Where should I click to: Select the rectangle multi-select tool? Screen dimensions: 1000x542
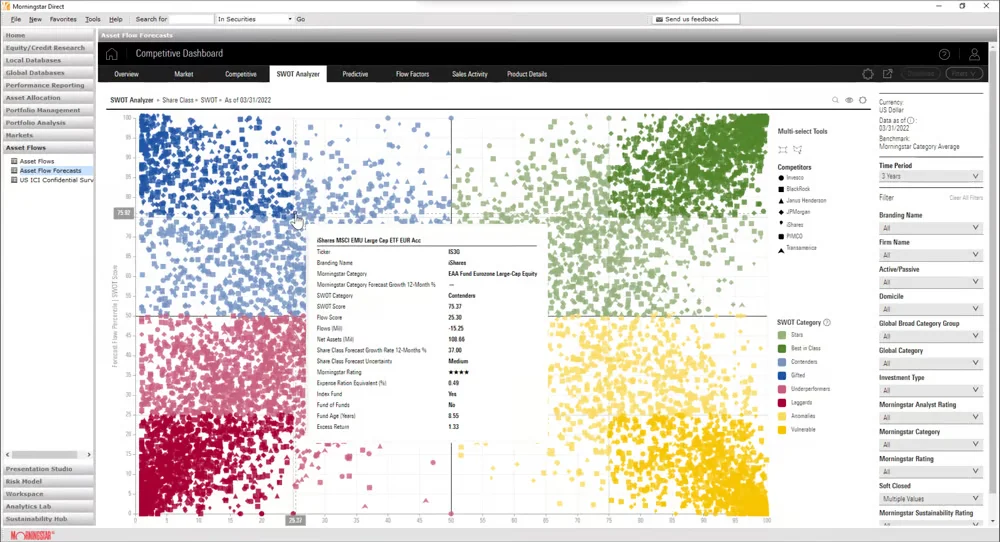(783, 149)
